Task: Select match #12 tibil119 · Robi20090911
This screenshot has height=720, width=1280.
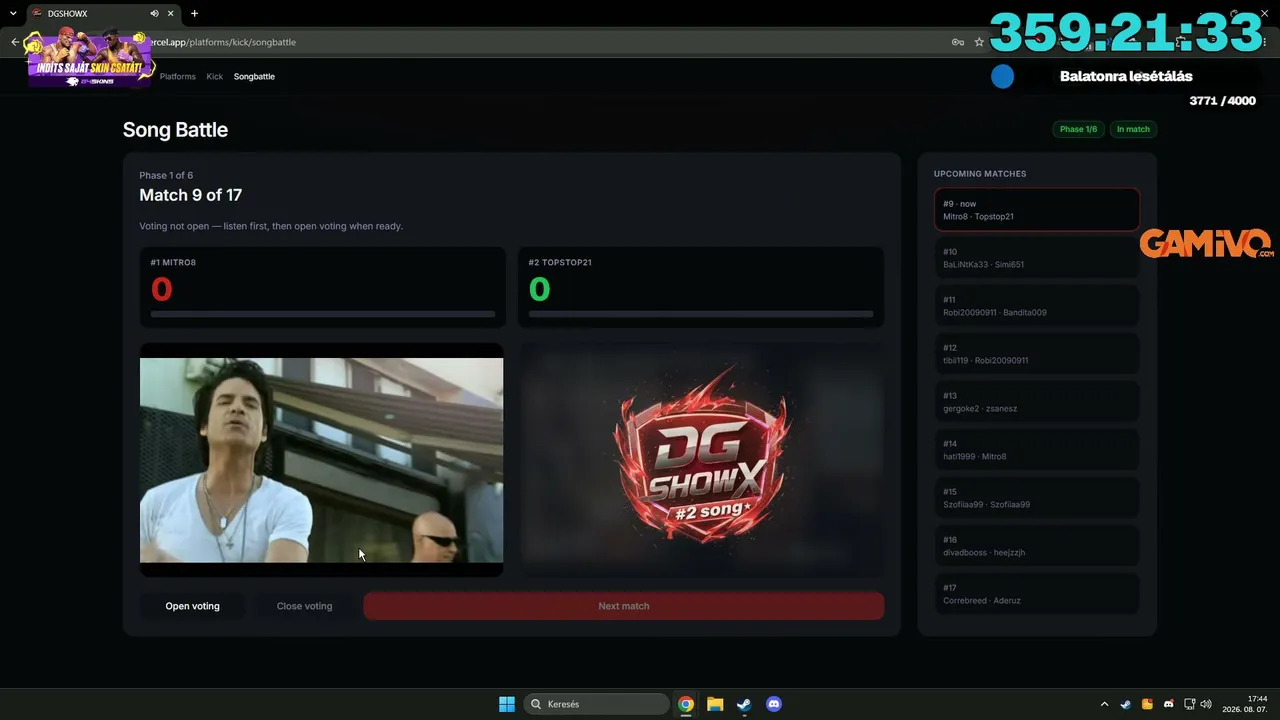Action: (1037, 354)
